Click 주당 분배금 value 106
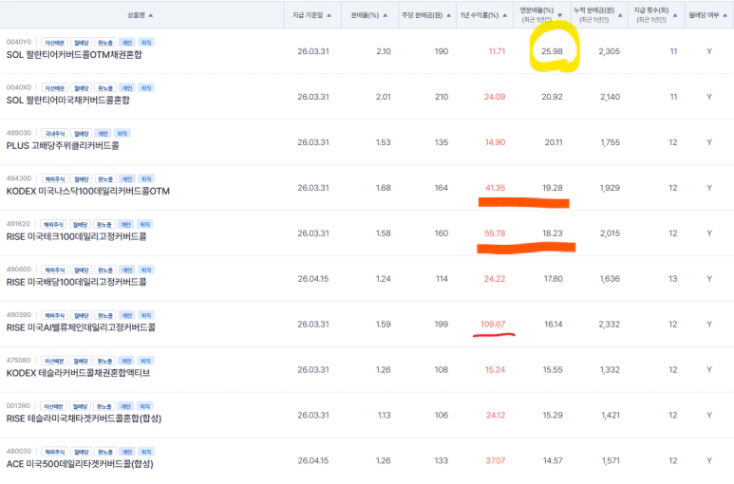This screenshot has width=734, height=484. click(441, 415)
